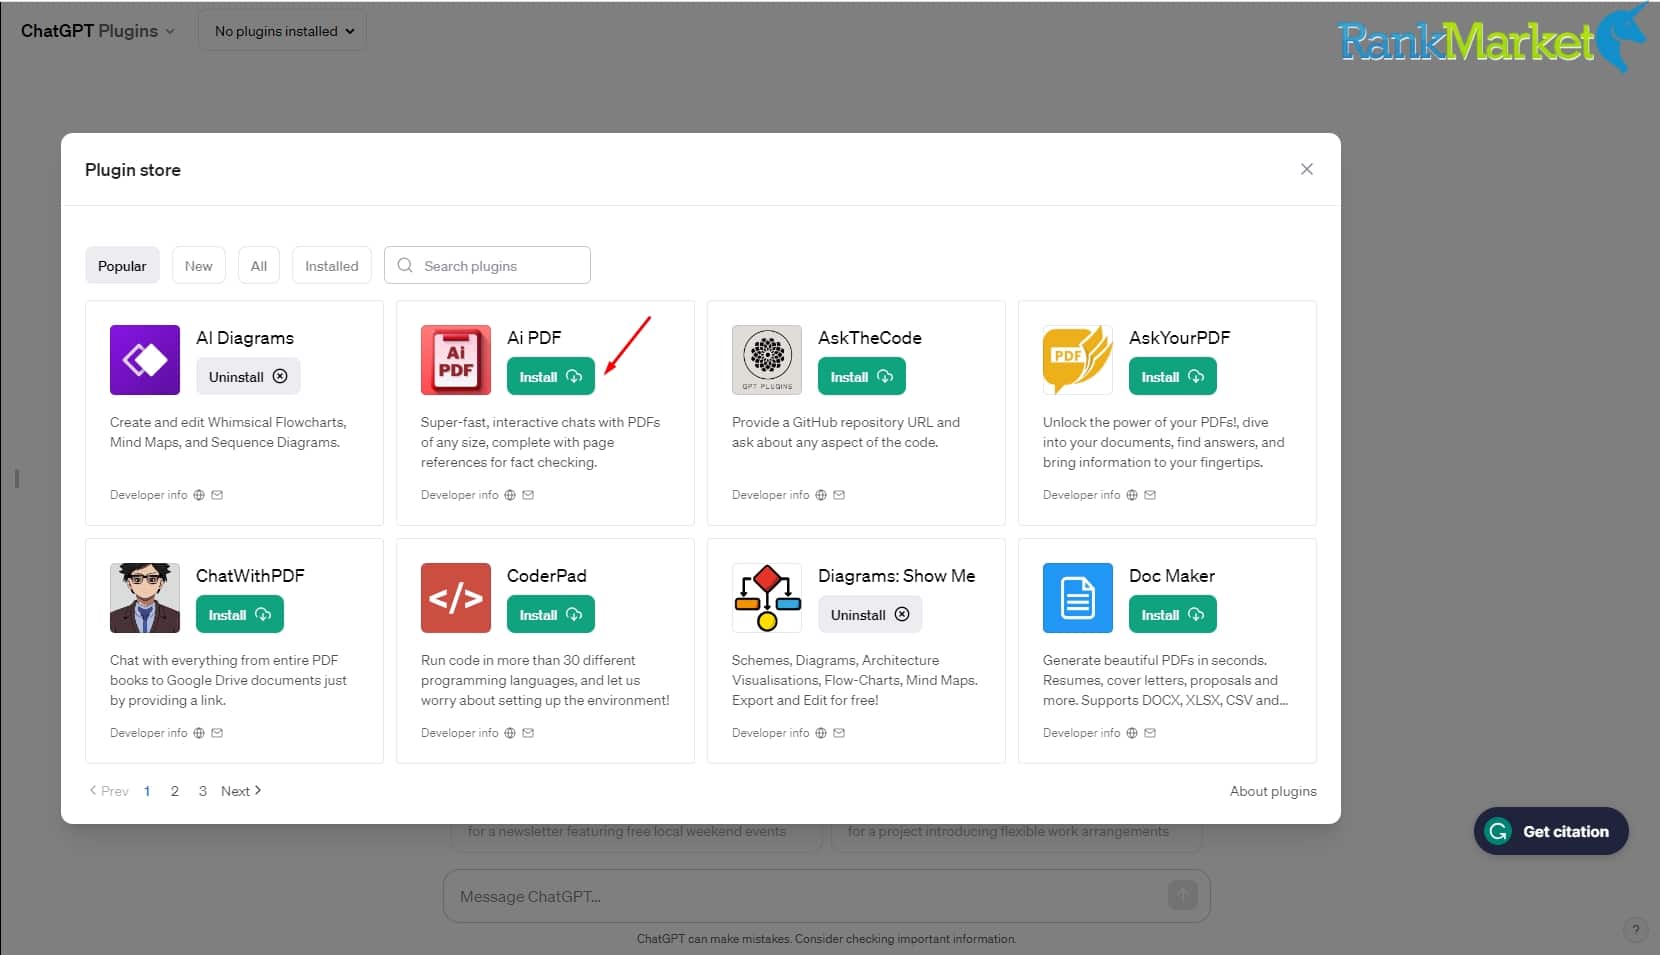Screen dimensions: 1660x955
Task: Click the Search plugins field
Action: tap(487, 265)
